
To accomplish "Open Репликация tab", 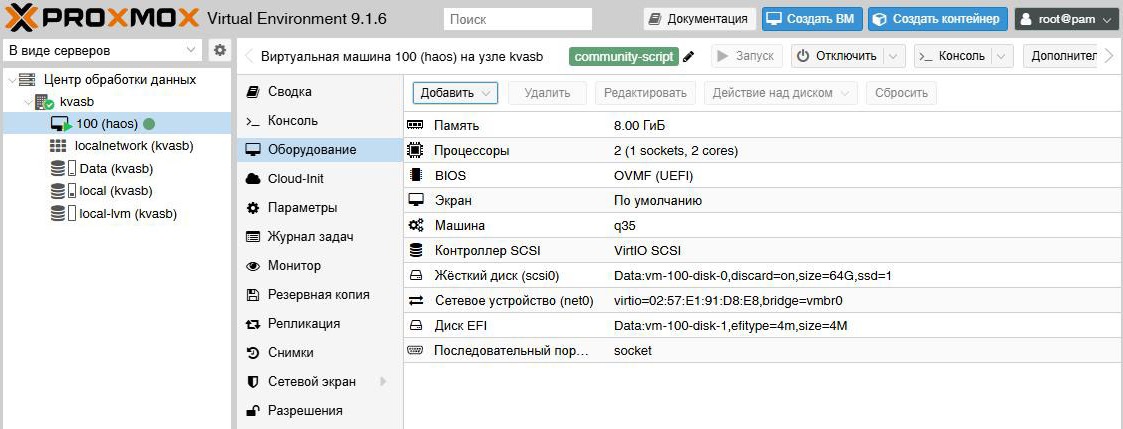I will tap(319, 324).
